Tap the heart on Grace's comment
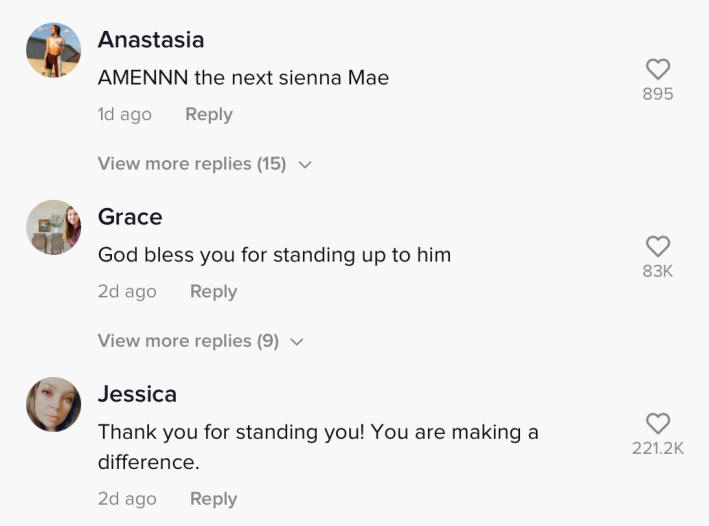 click(657, 246)
